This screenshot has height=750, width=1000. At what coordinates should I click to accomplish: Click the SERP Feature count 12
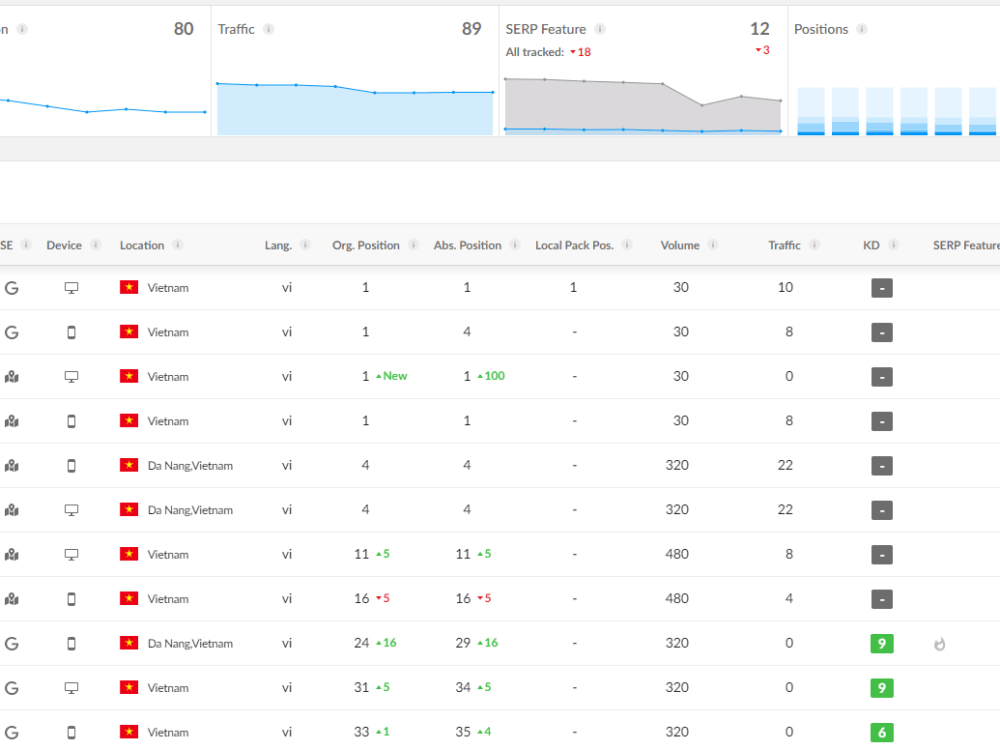click(x=760, y=29)
